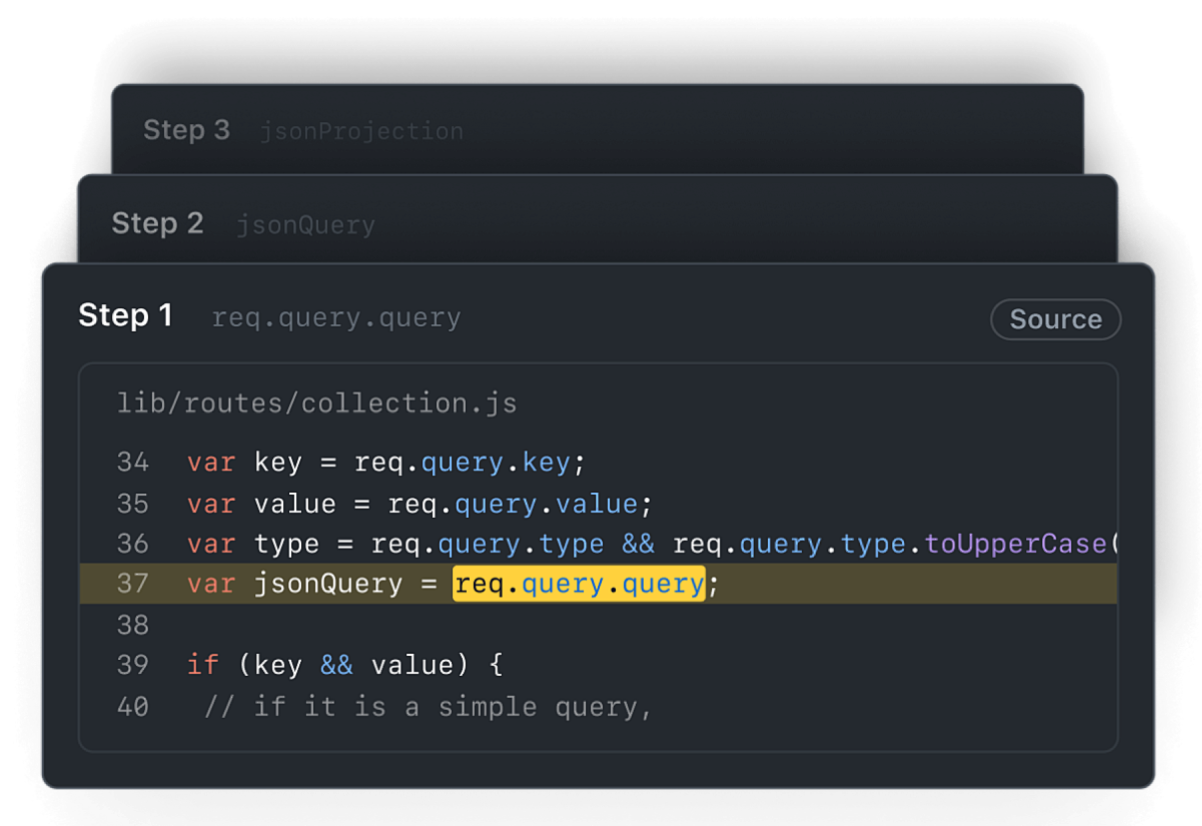Click the toUpperCase method call
Image resolution: width=1202 pixels, height=826 pixels.
[x=1016, y=544]
